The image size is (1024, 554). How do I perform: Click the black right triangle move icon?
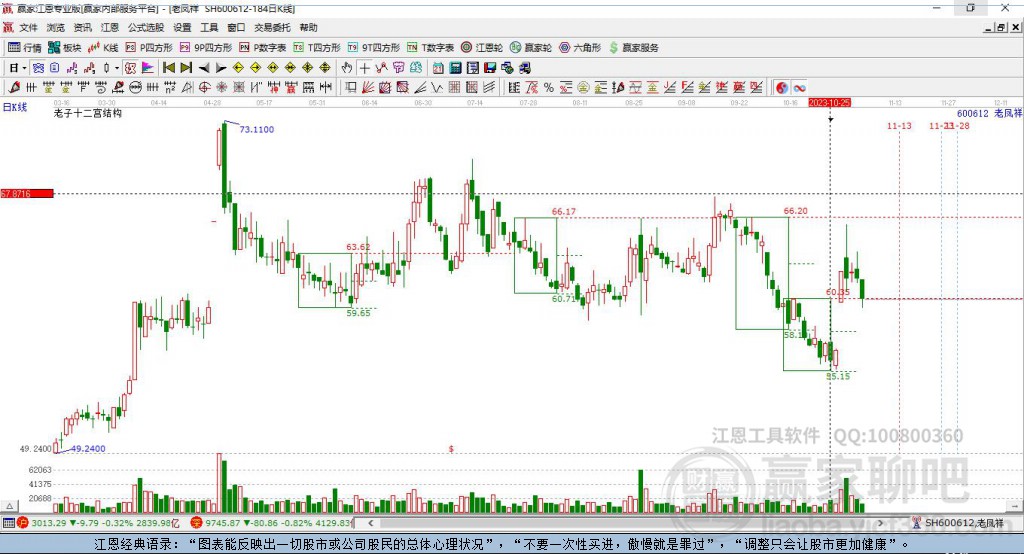tap(221, 68)
